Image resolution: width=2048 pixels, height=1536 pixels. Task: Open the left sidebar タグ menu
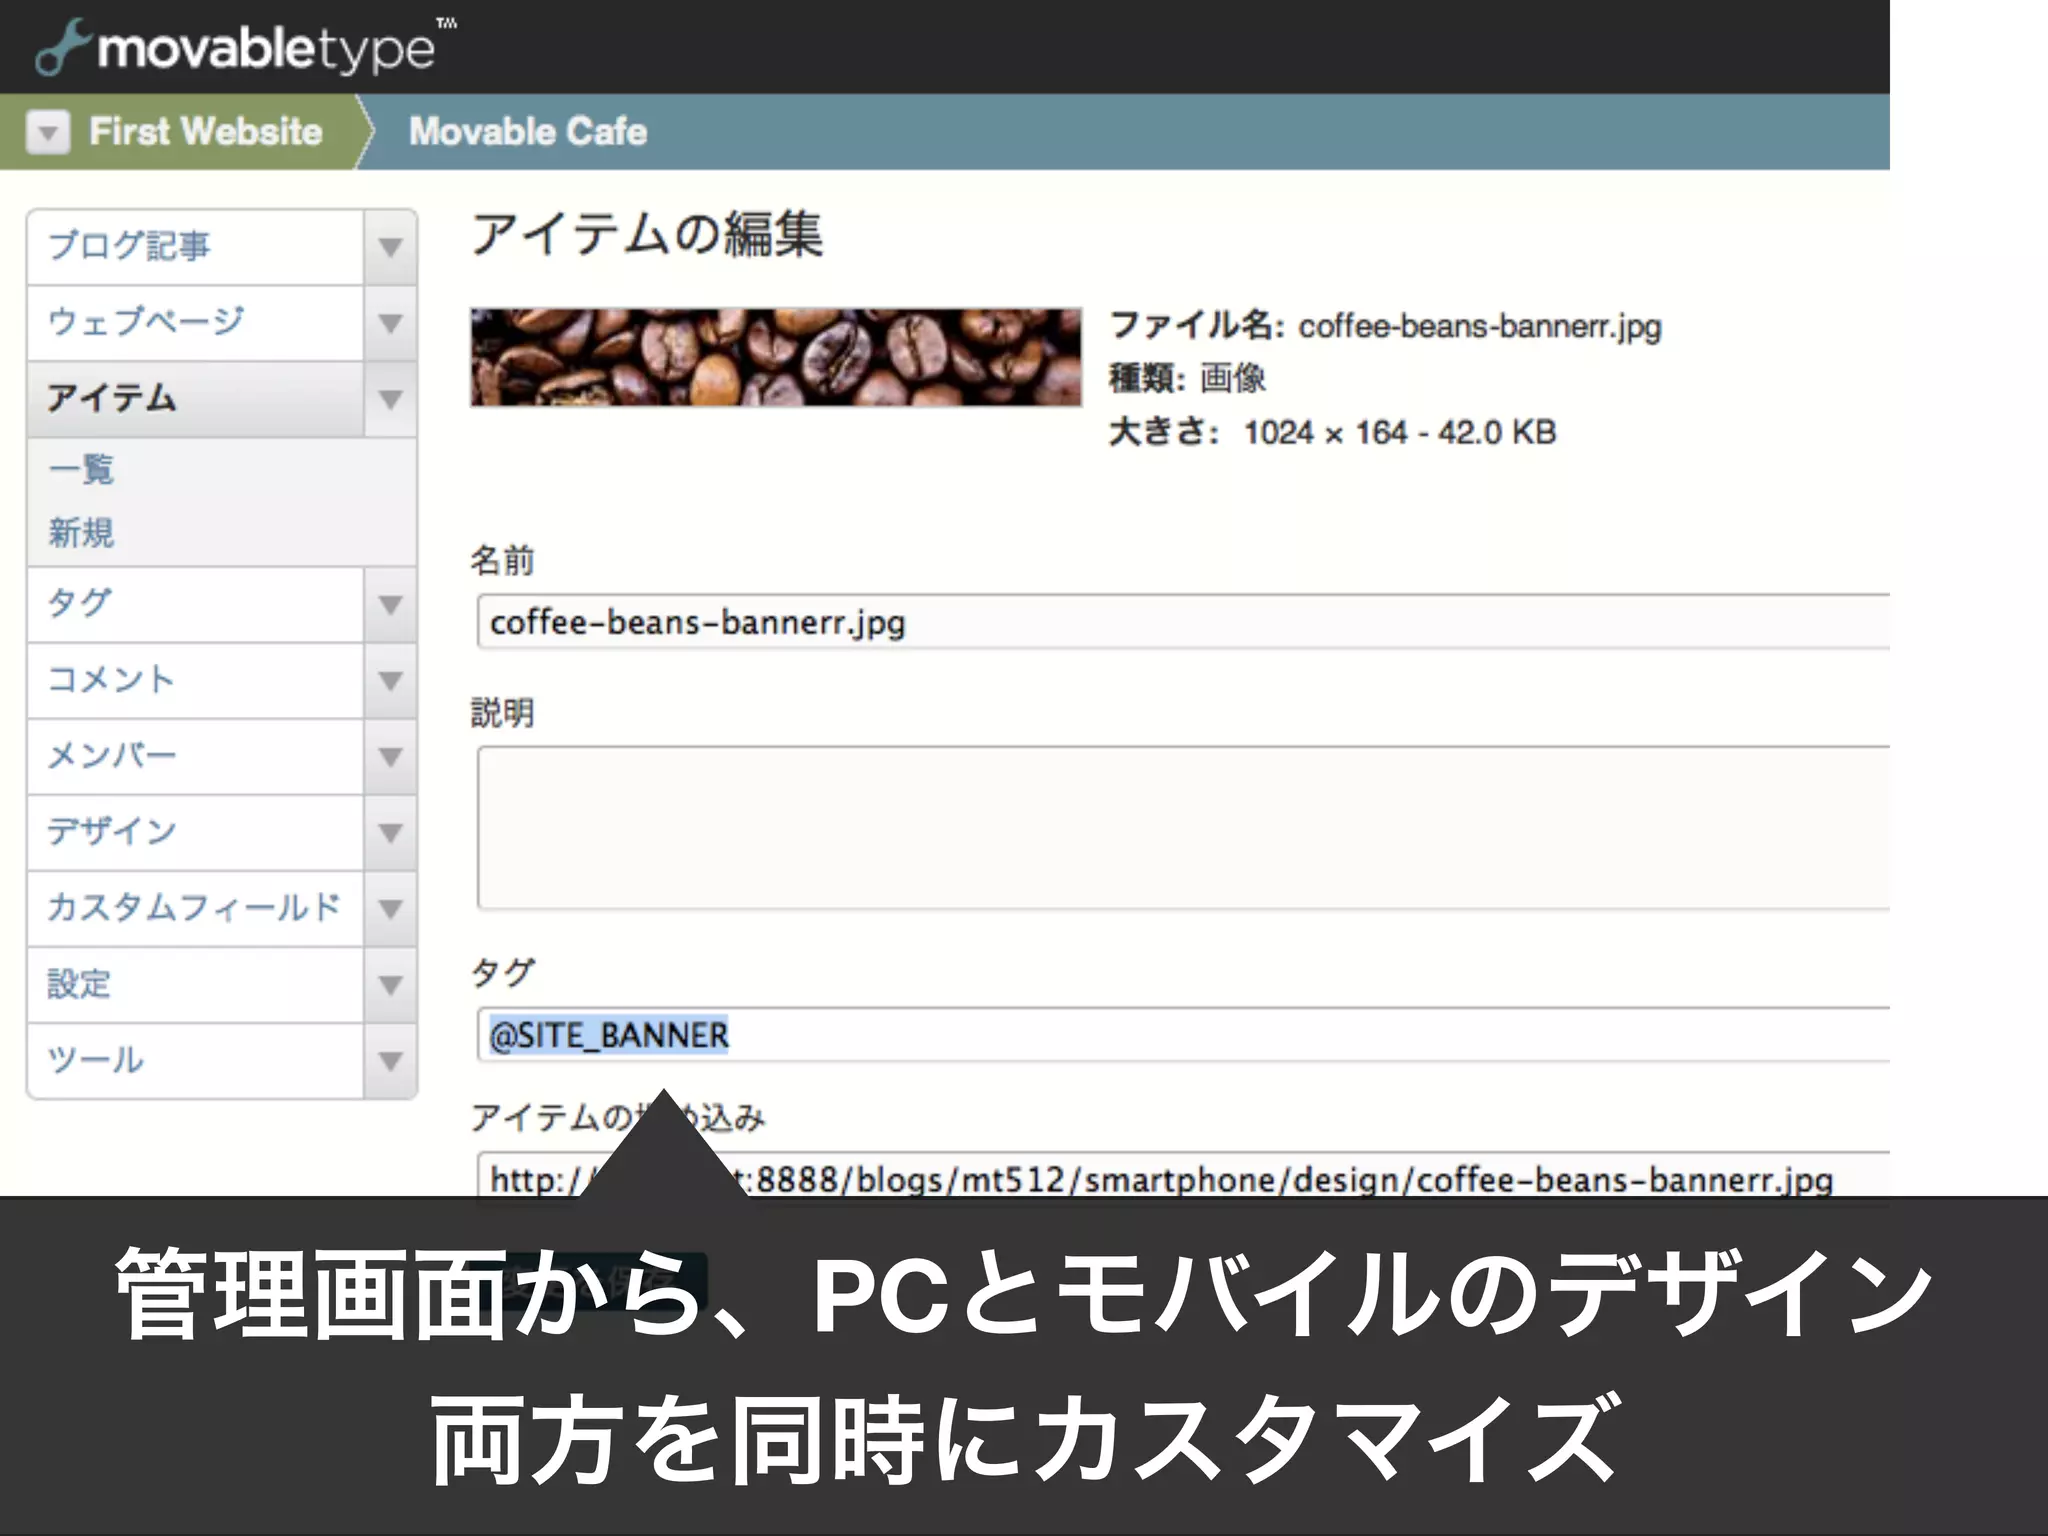(x=195, y=604)
